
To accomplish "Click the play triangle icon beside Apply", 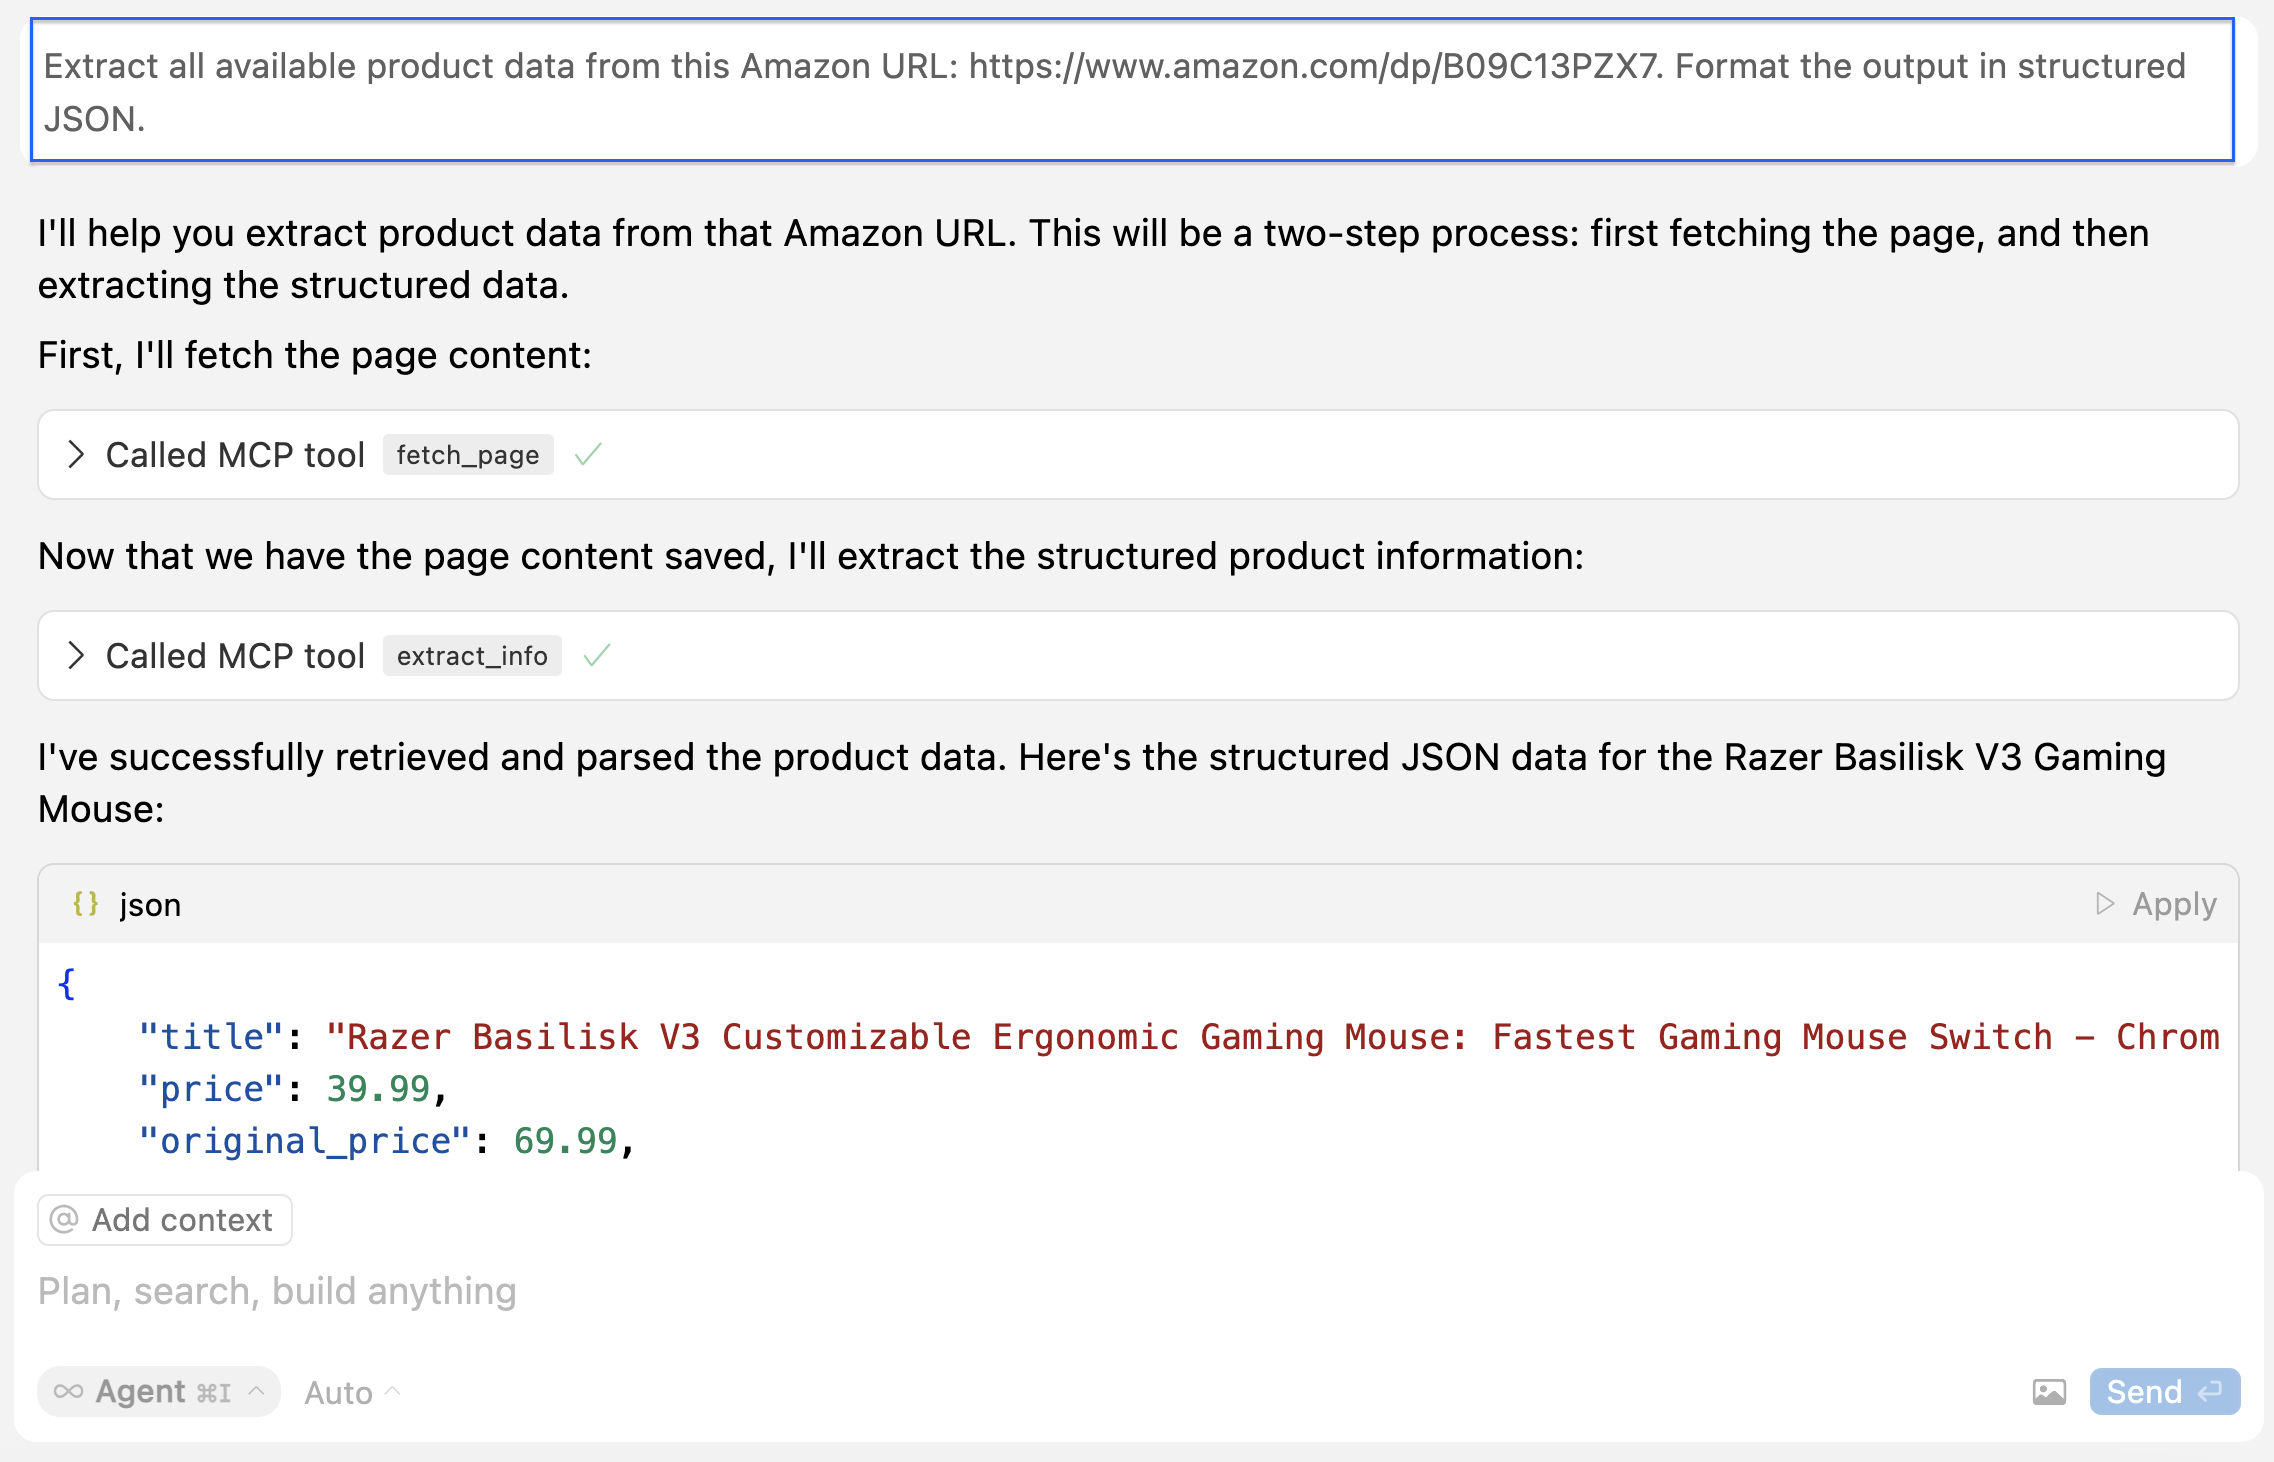I will (x=2105, y=904).
